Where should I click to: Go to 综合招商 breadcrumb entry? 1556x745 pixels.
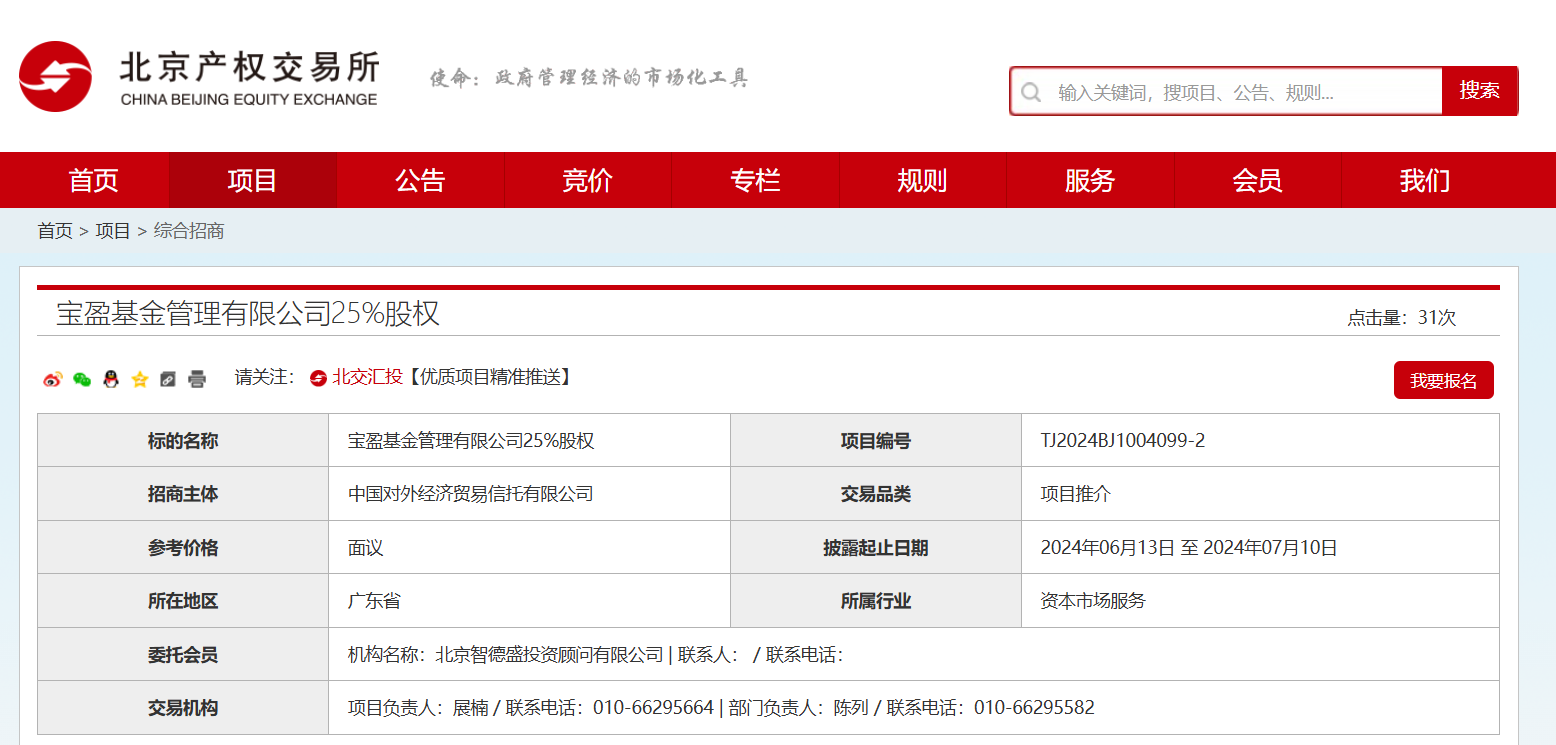click(x=188, y=230)
